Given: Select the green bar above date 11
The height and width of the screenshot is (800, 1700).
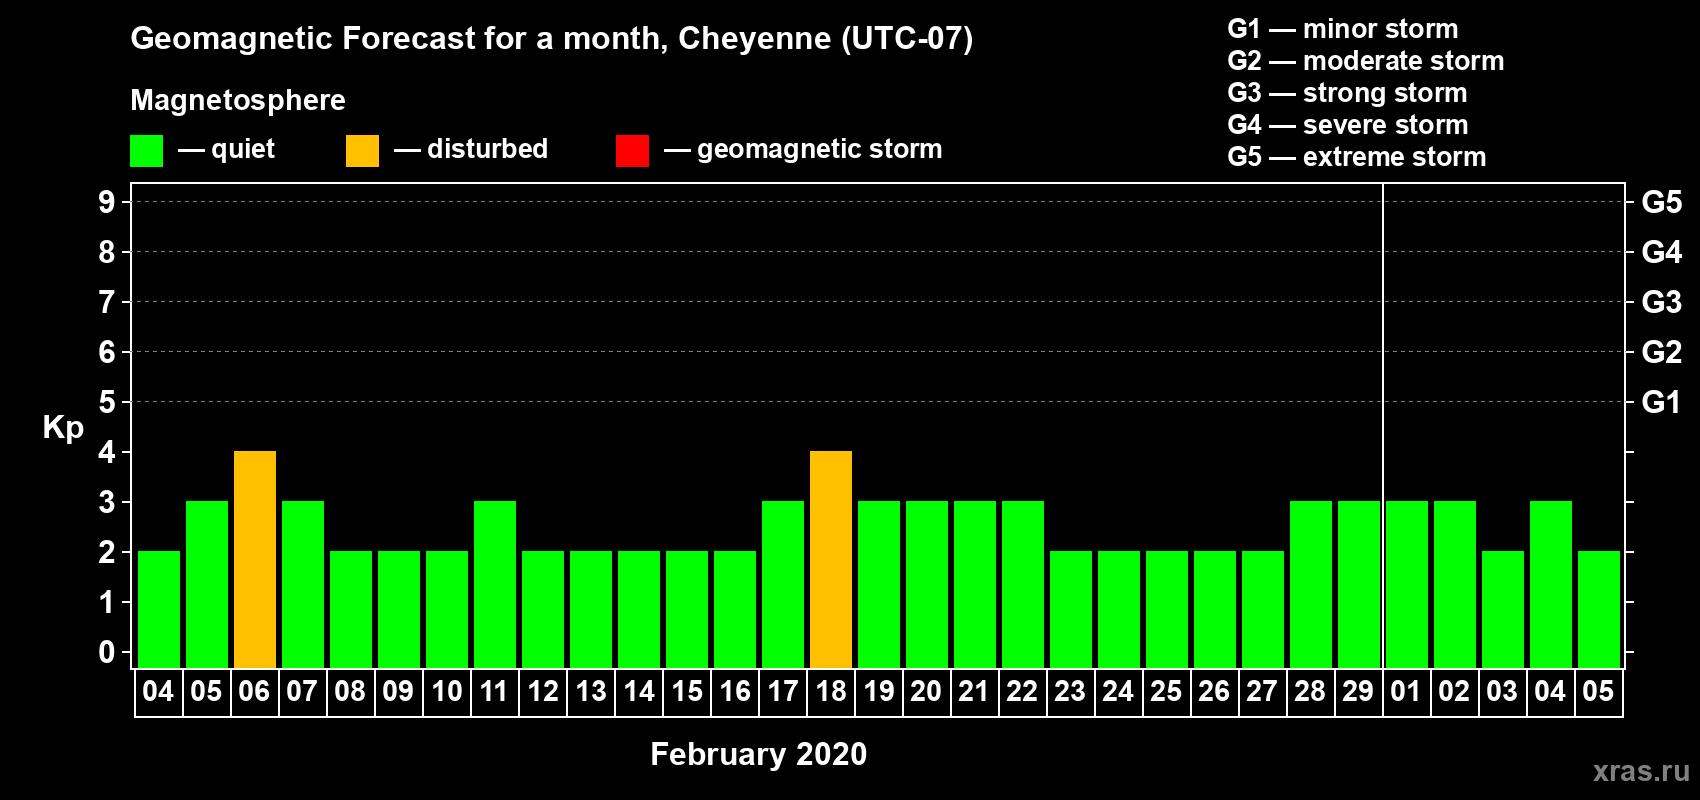Looking at the screenshot, I should click(x=495, y=585).
